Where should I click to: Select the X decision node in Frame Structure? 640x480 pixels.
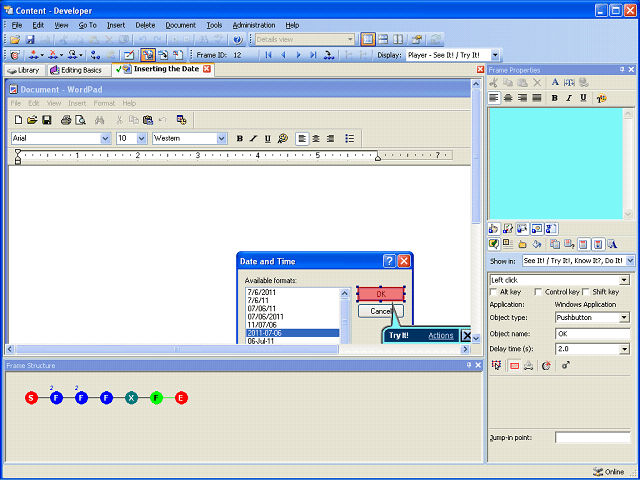pyautogui.click(x=131, y=398)
